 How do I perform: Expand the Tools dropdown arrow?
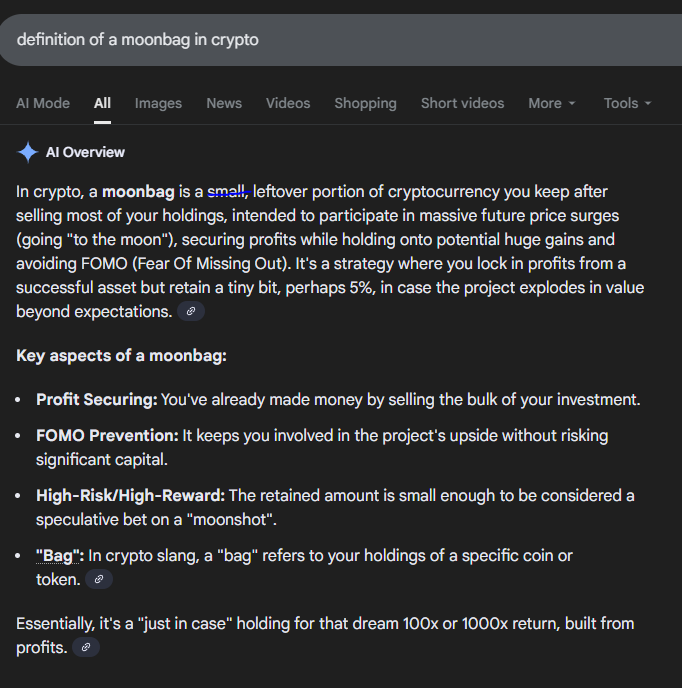pyautogui.click(x=648, y=104)
